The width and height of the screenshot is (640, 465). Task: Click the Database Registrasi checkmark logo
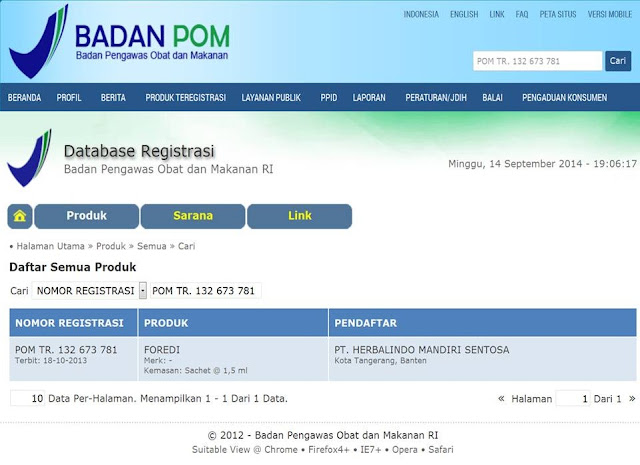tap(30, 158)
